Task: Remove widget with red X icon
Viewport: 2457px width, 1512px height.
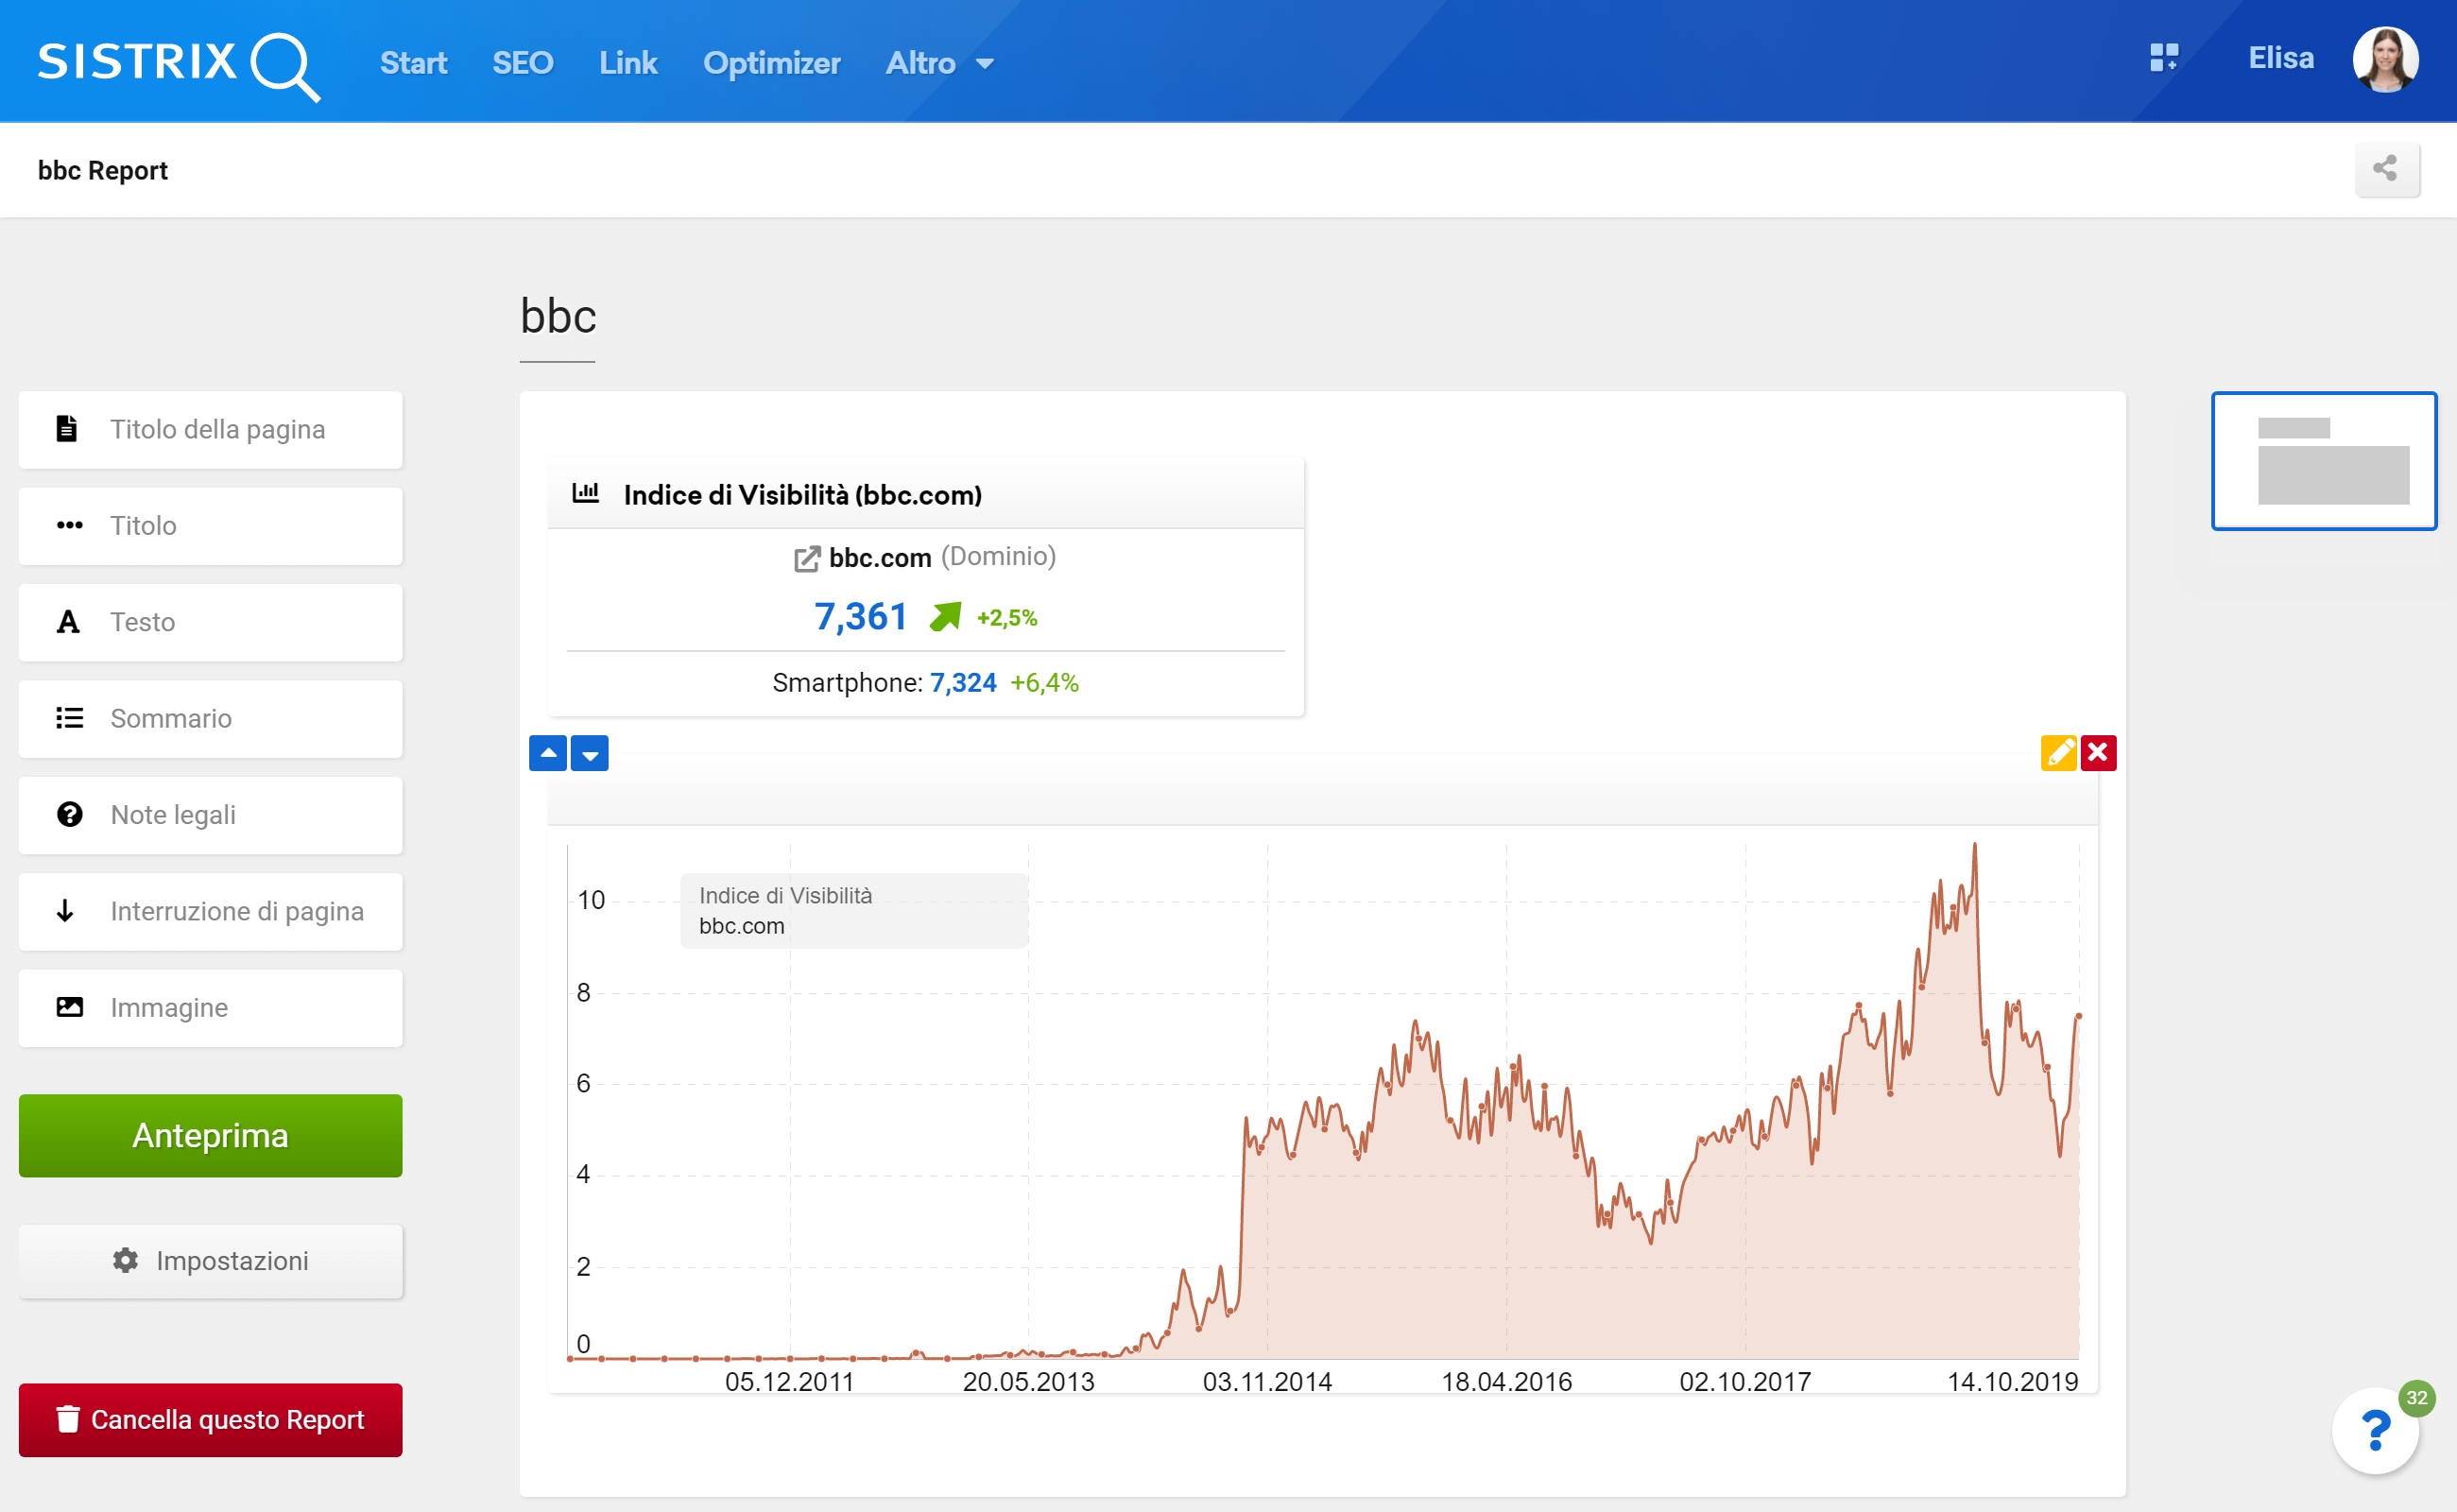Action: (2098, 752)
